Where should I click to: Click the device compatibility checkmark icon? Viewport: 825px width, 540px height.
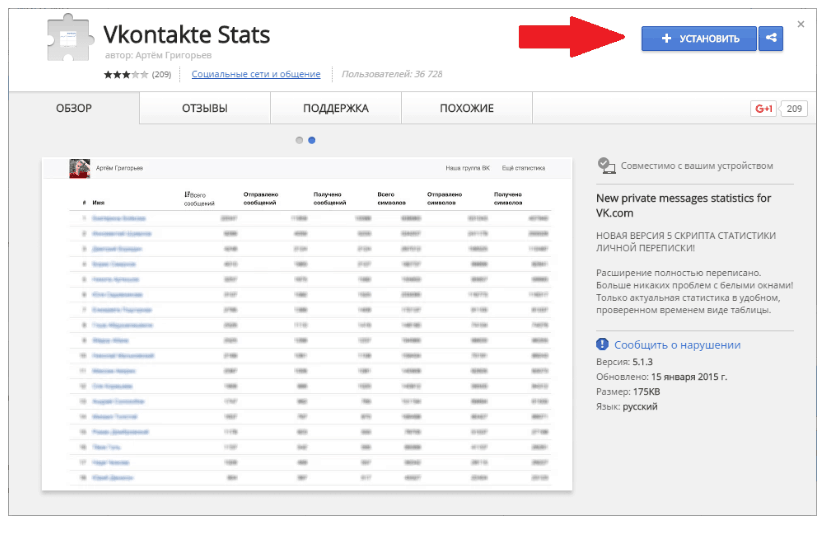pyautogui.click(x=604, y=165)
